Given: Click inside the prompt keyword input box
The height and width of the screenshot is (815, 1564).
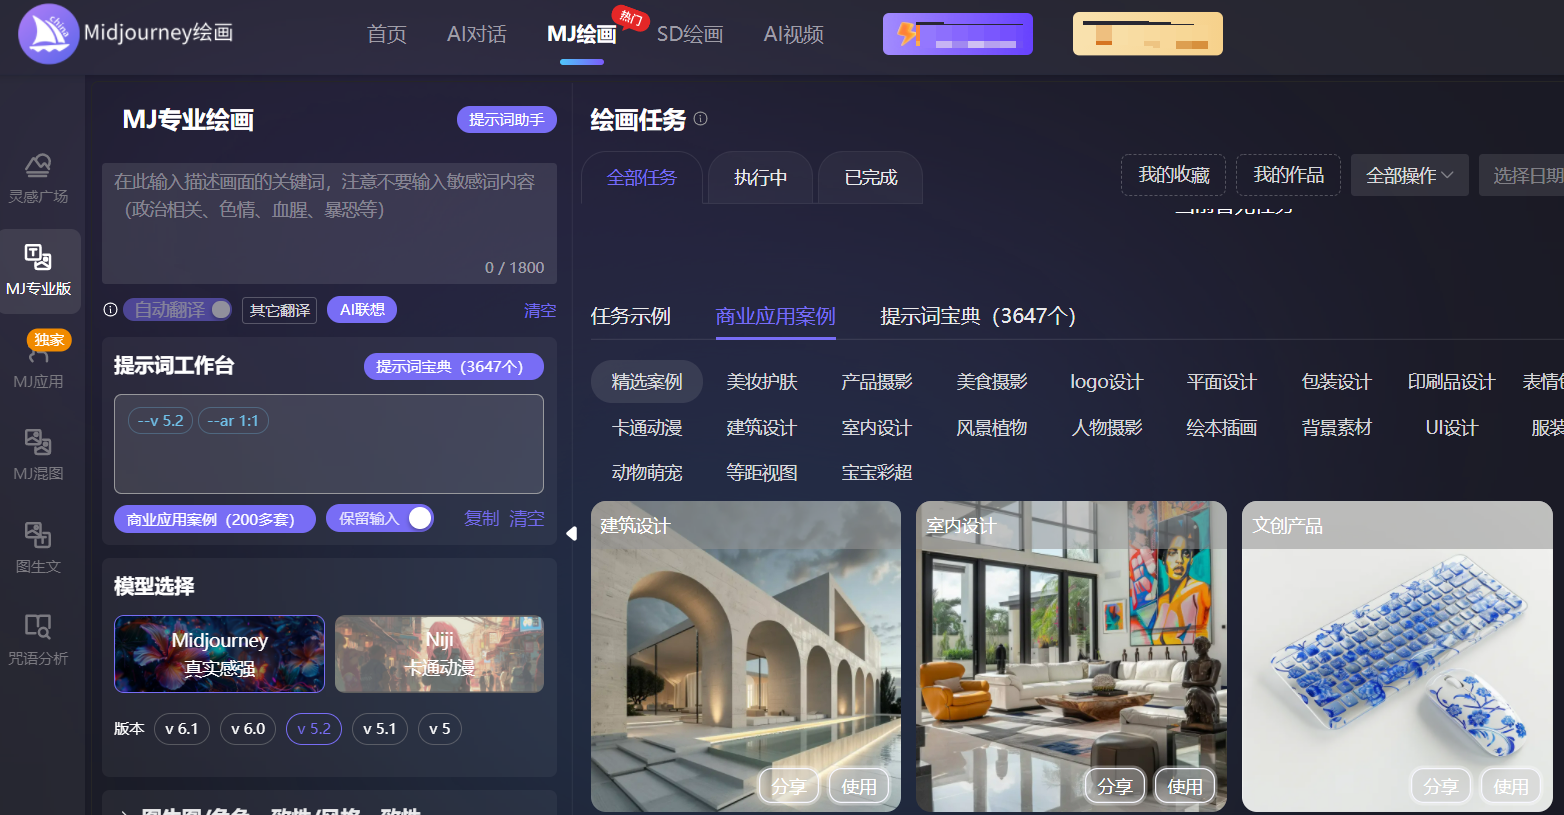Looking at the screenshot, I should coord(328,220).
